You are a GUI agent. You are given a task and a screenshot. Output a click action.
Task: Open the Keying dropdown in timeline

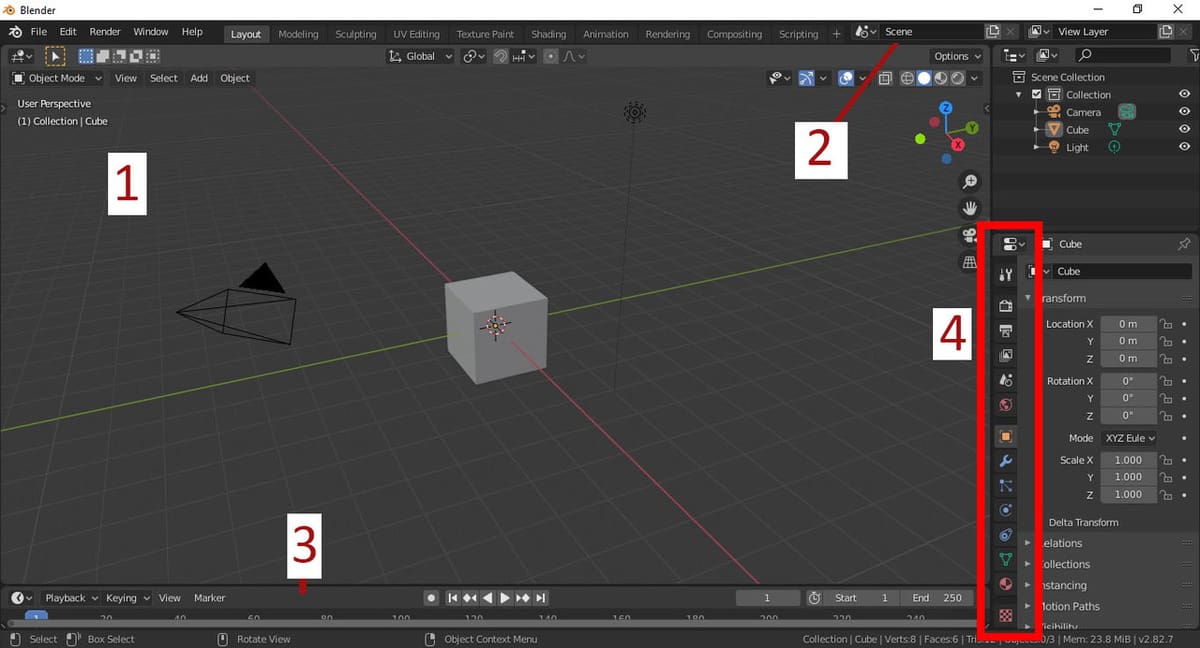pyautogui.click(x=128, y=598)
